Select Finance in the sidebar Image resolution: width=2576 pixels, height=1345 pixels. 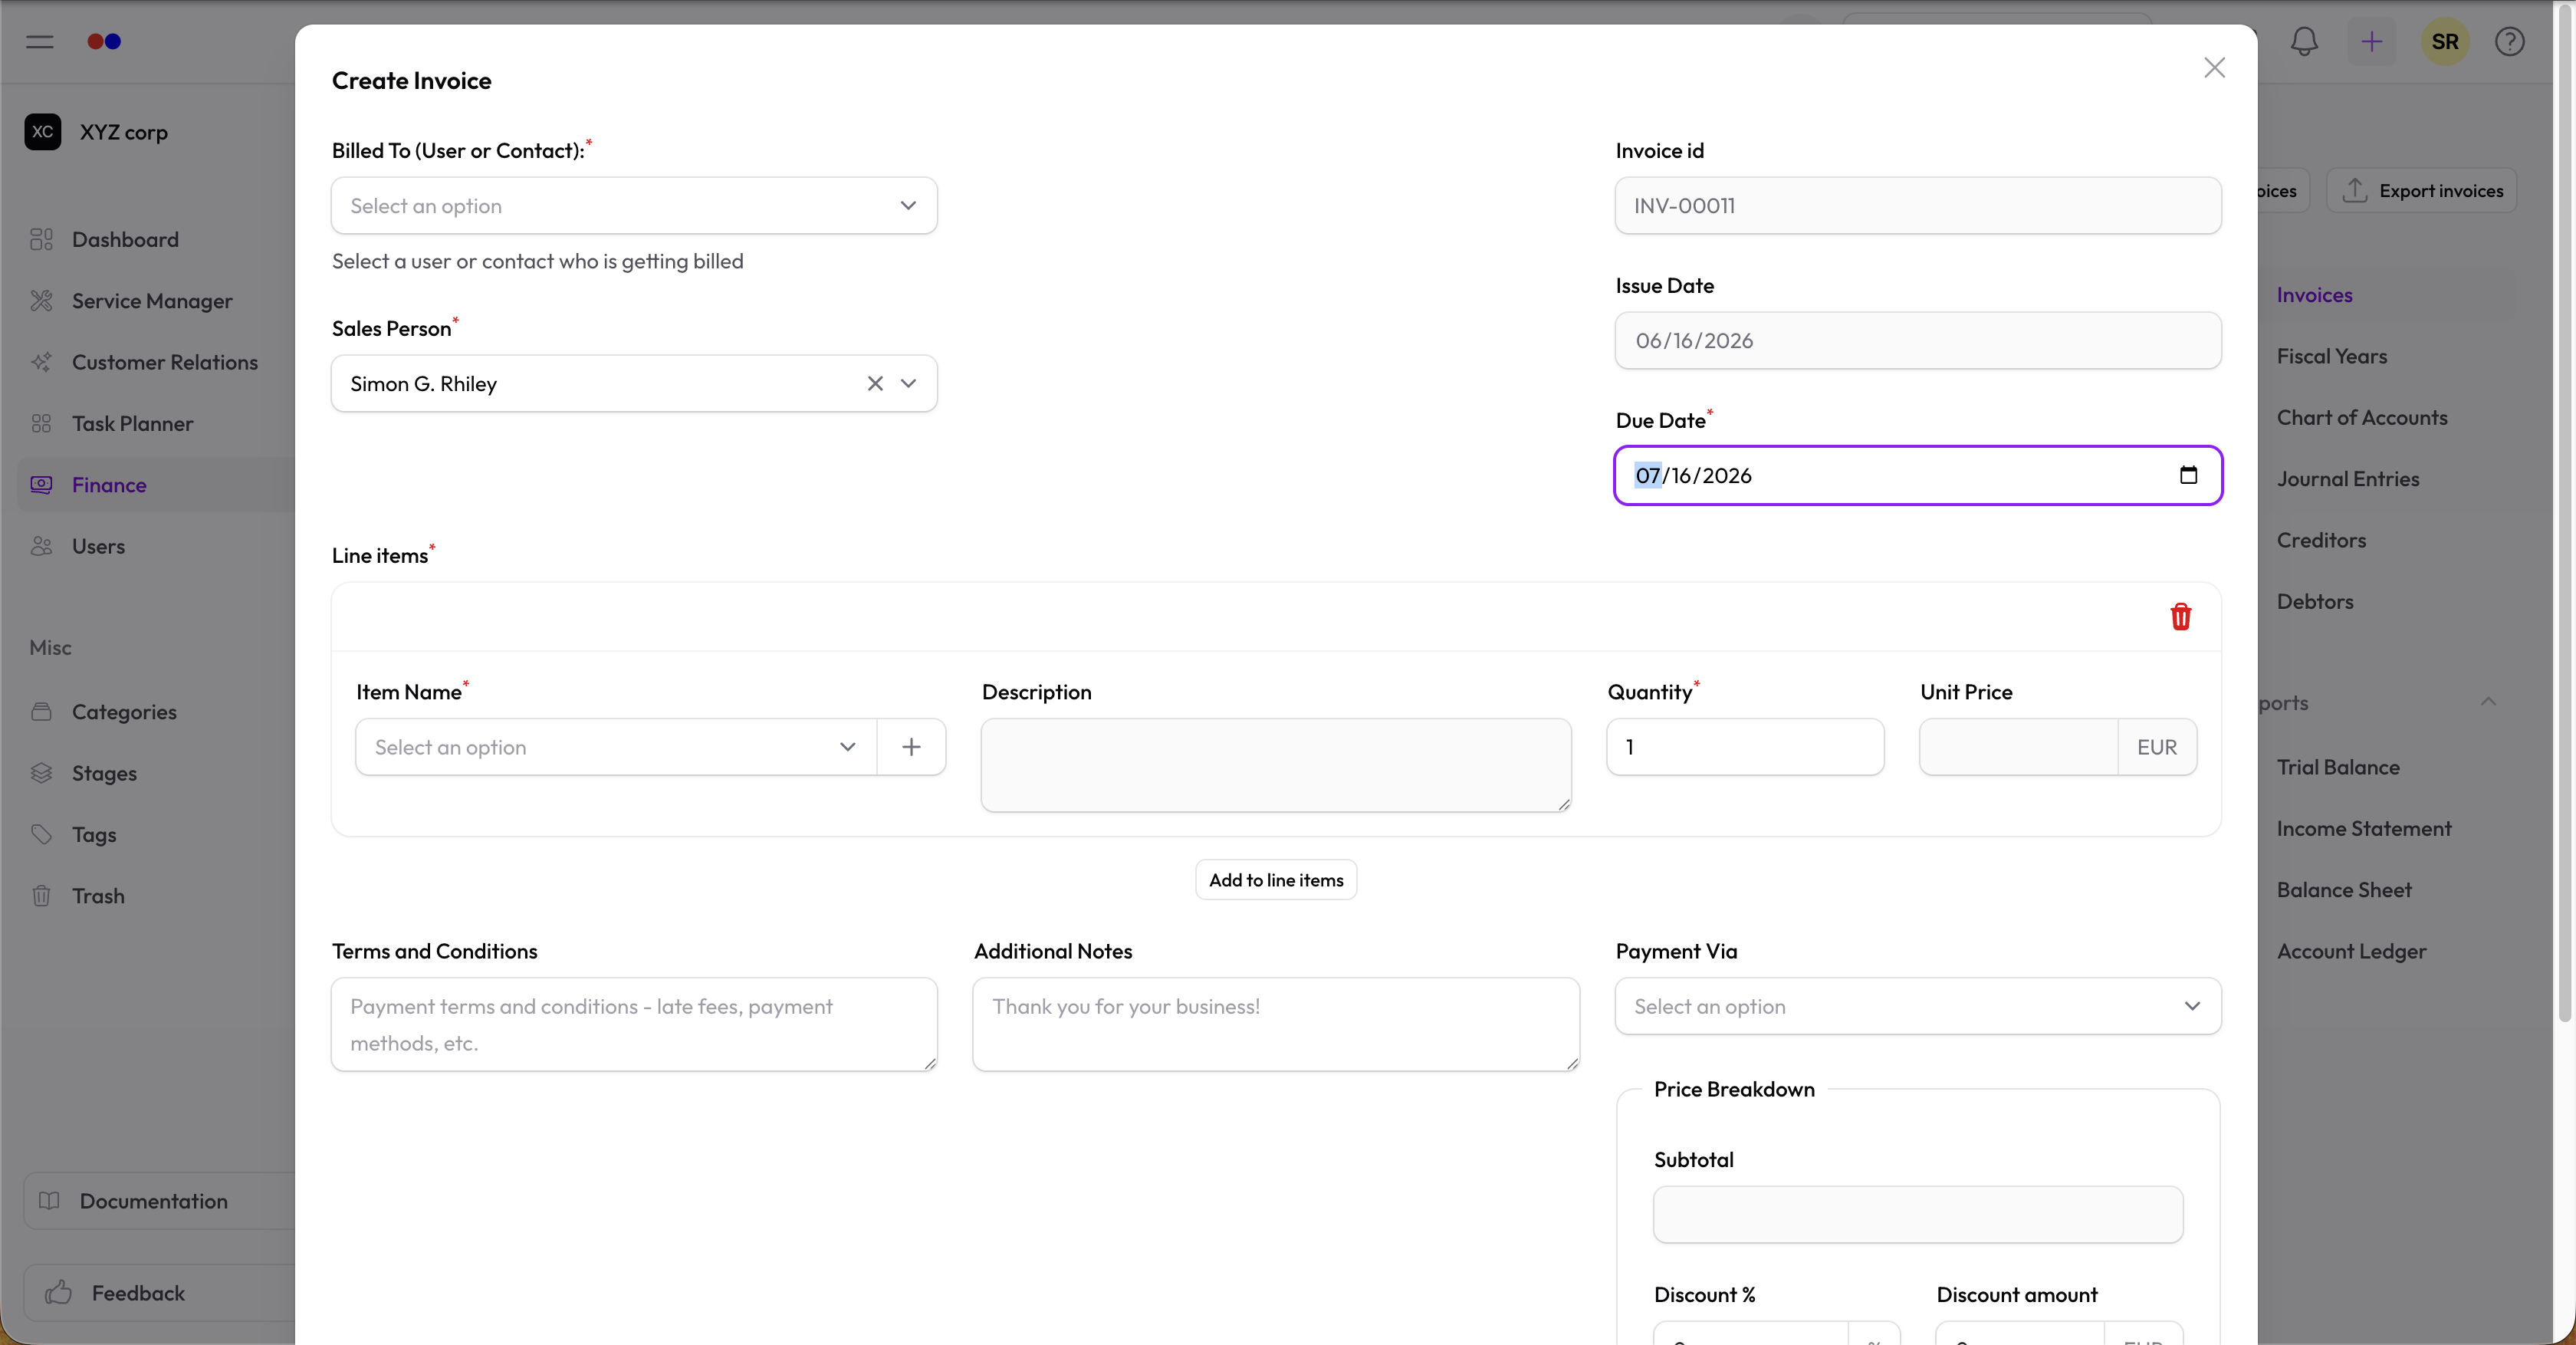(x=109, y=484)
